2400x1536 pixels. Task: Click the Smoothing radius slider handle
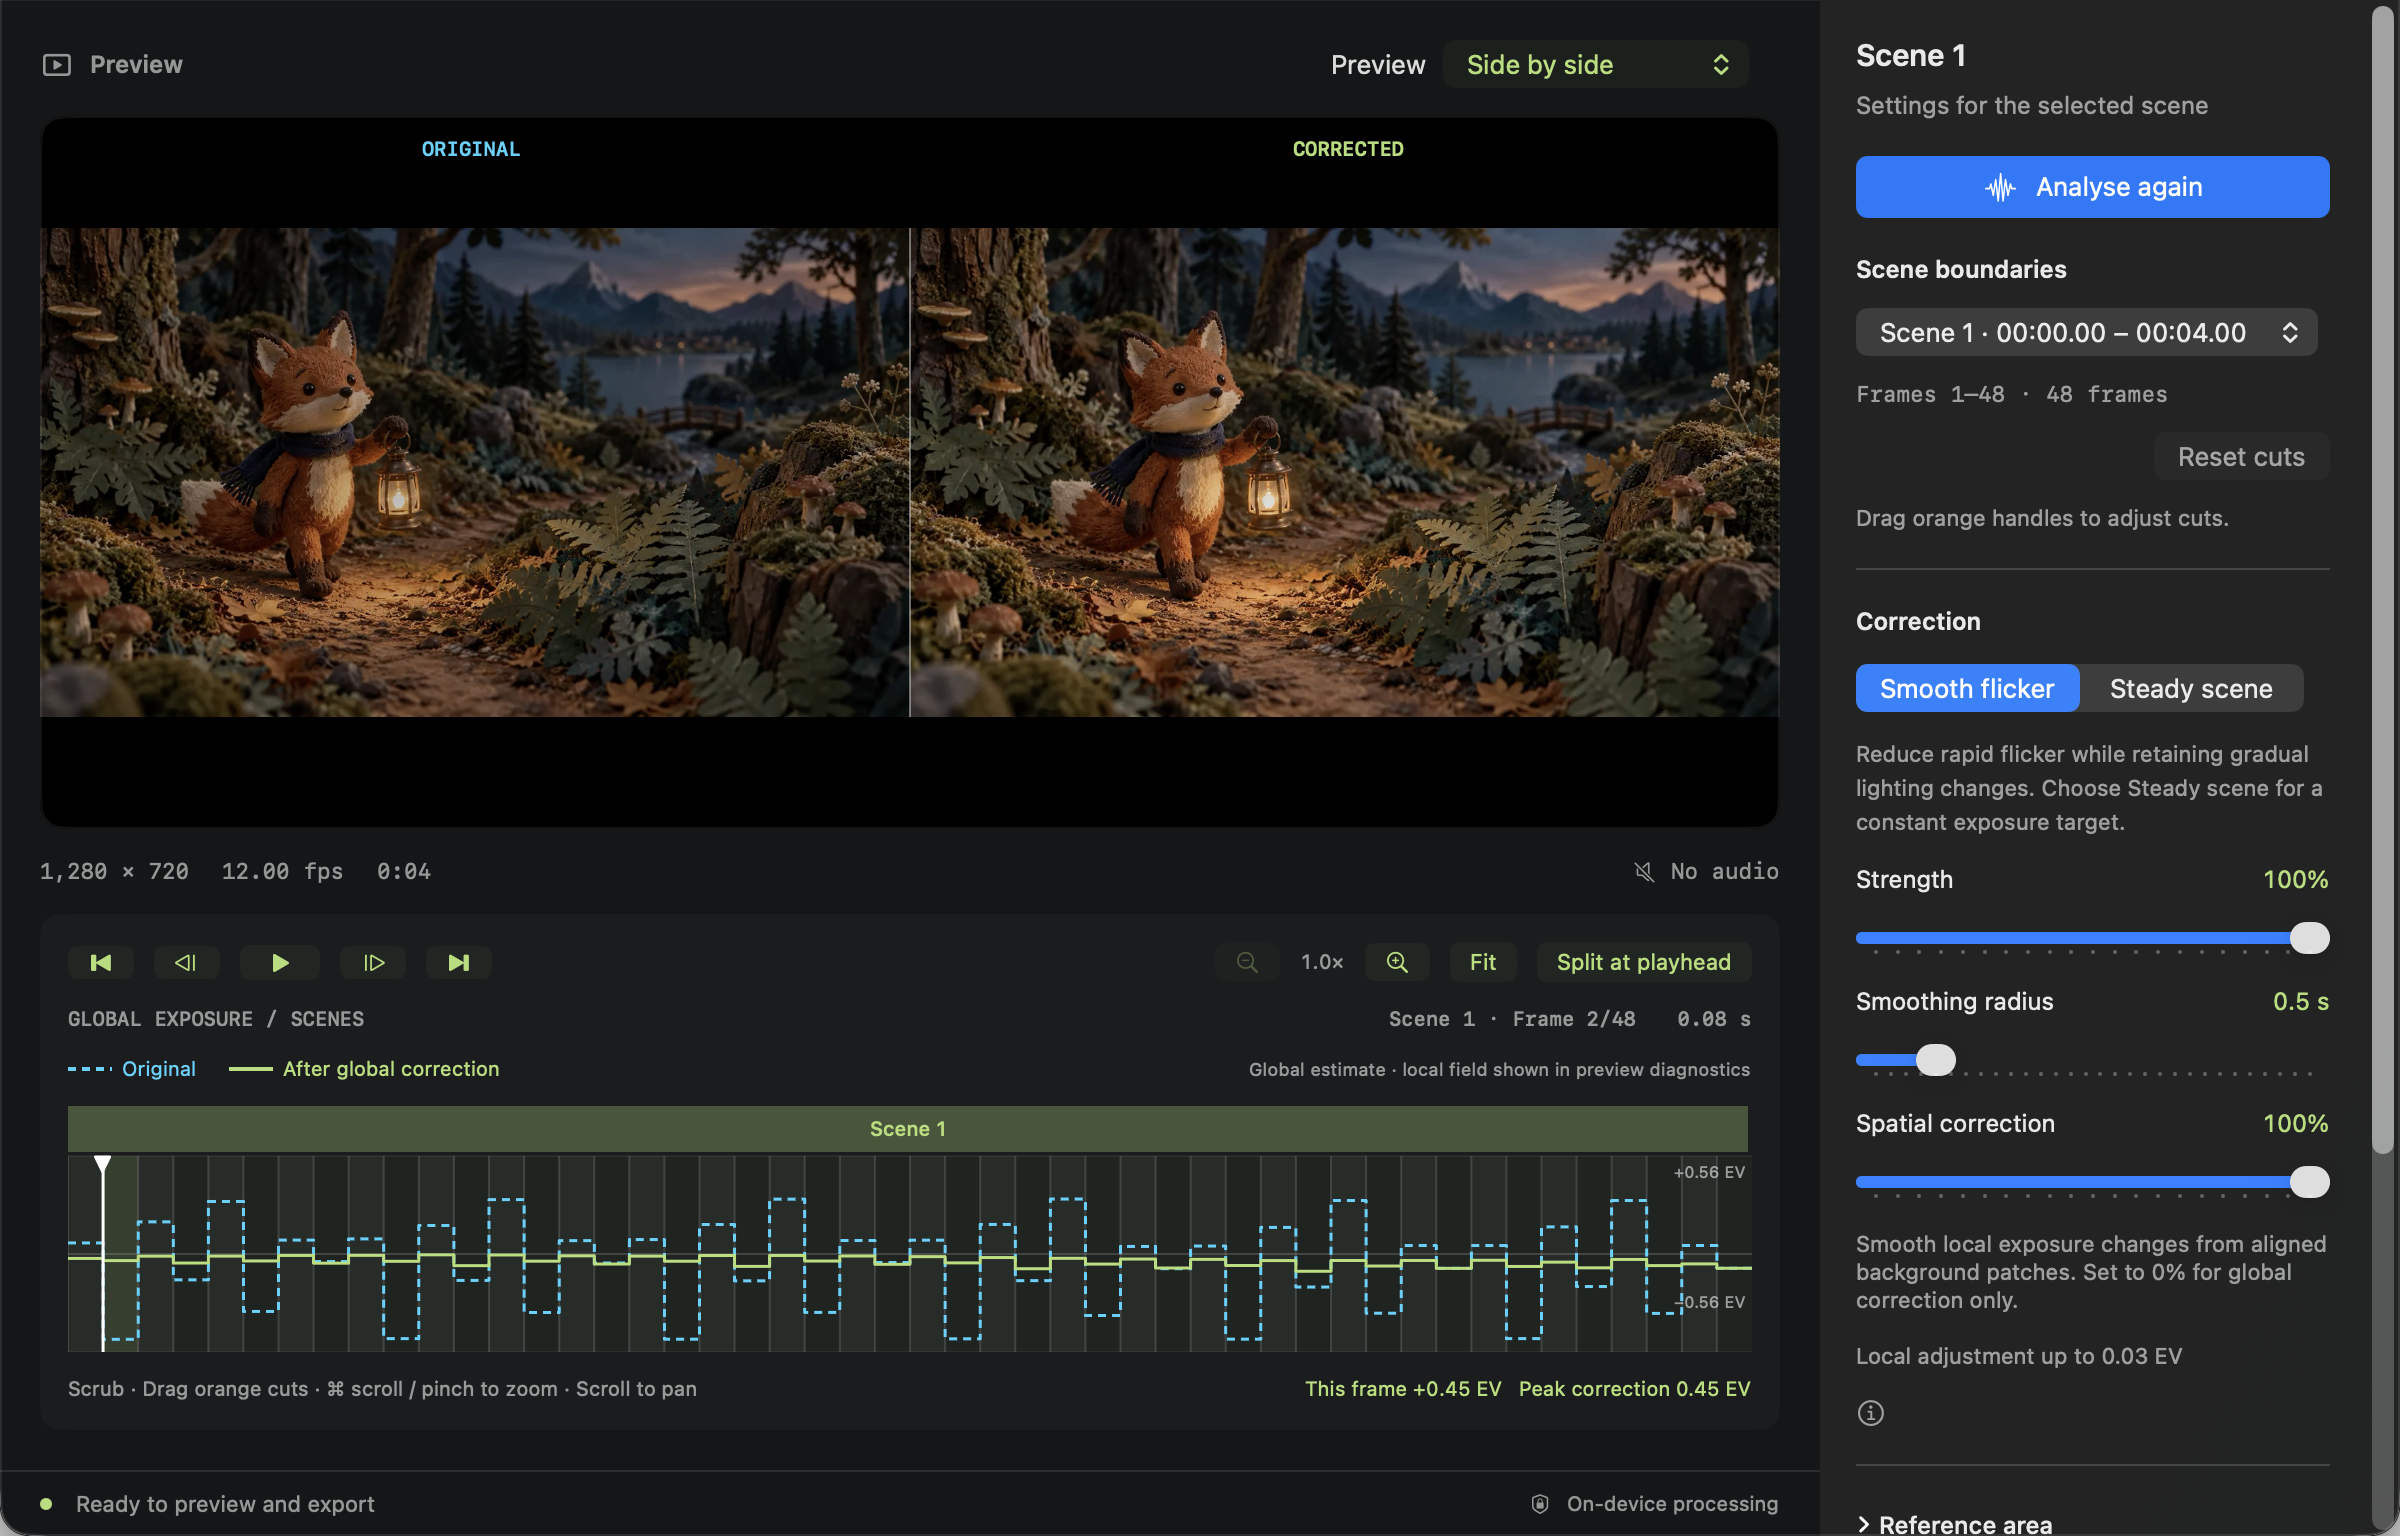click(1935, 1060)
